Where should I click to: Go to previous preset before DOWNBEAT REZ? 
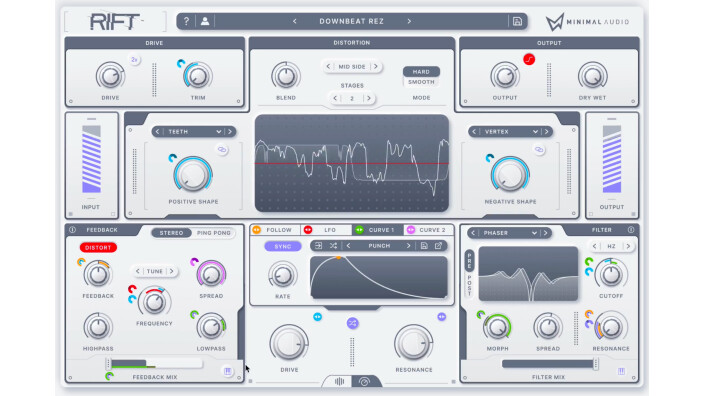[x=295, y=21]
